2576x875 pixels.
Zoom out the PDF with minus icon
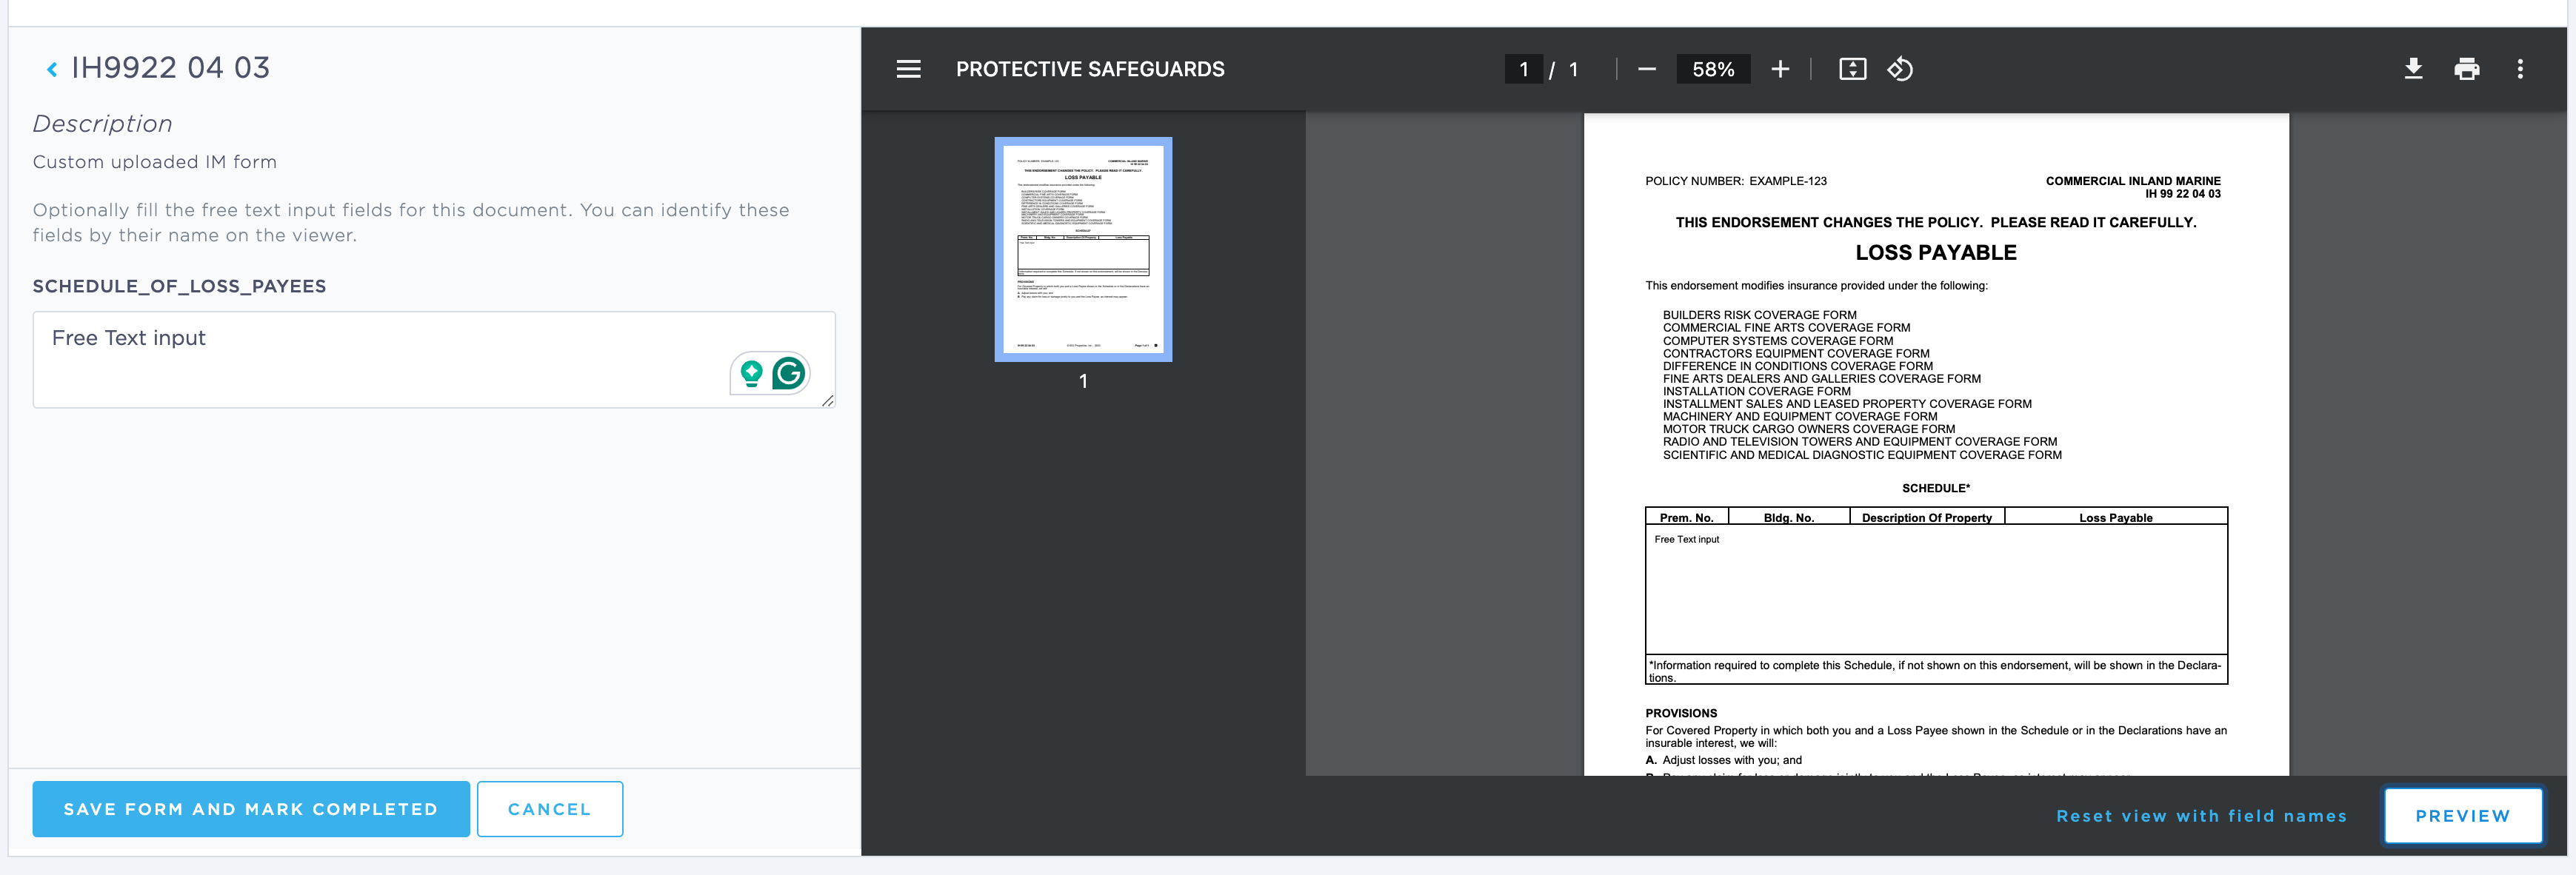coord(1646,69)
